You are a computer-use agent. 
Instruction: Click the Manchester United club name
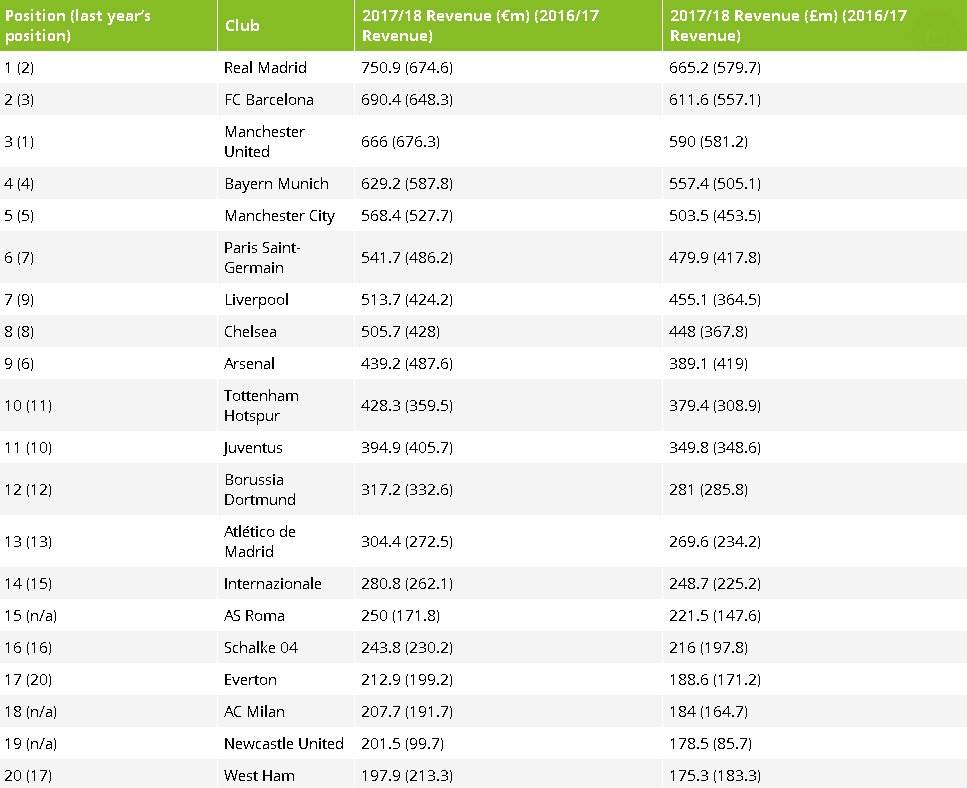coord(264,142)
